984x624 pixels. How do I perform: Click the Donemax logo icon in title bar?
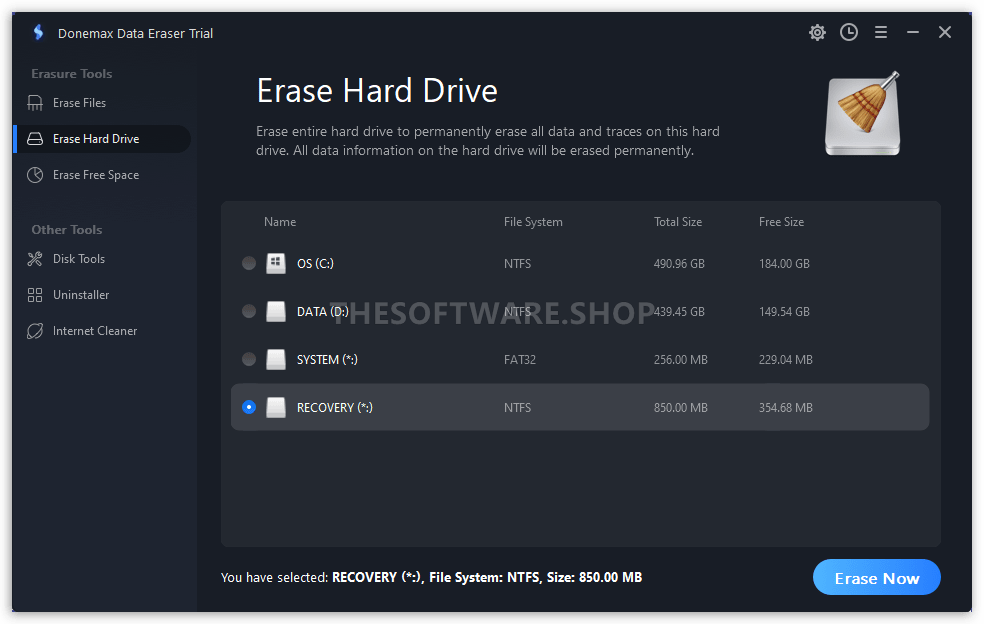(x=39, y=32)
